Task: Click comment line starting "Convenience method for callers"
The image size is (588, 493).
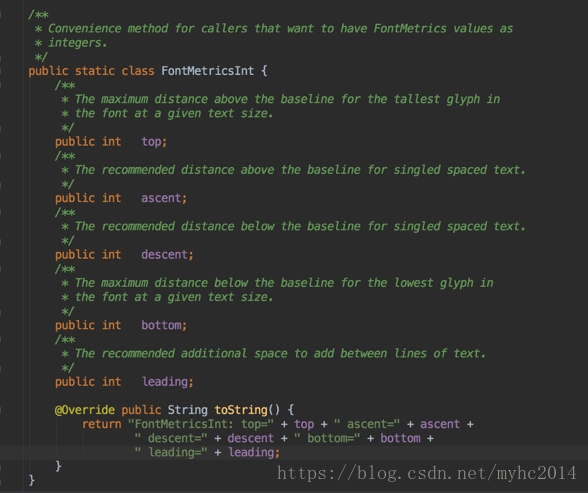Action: coord(274,28)
